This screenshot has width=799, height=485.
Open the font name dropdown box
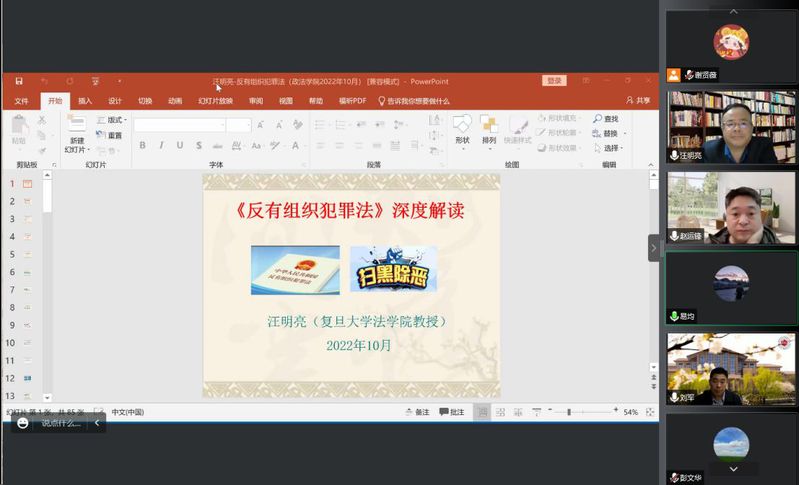[x=179, y=125]
